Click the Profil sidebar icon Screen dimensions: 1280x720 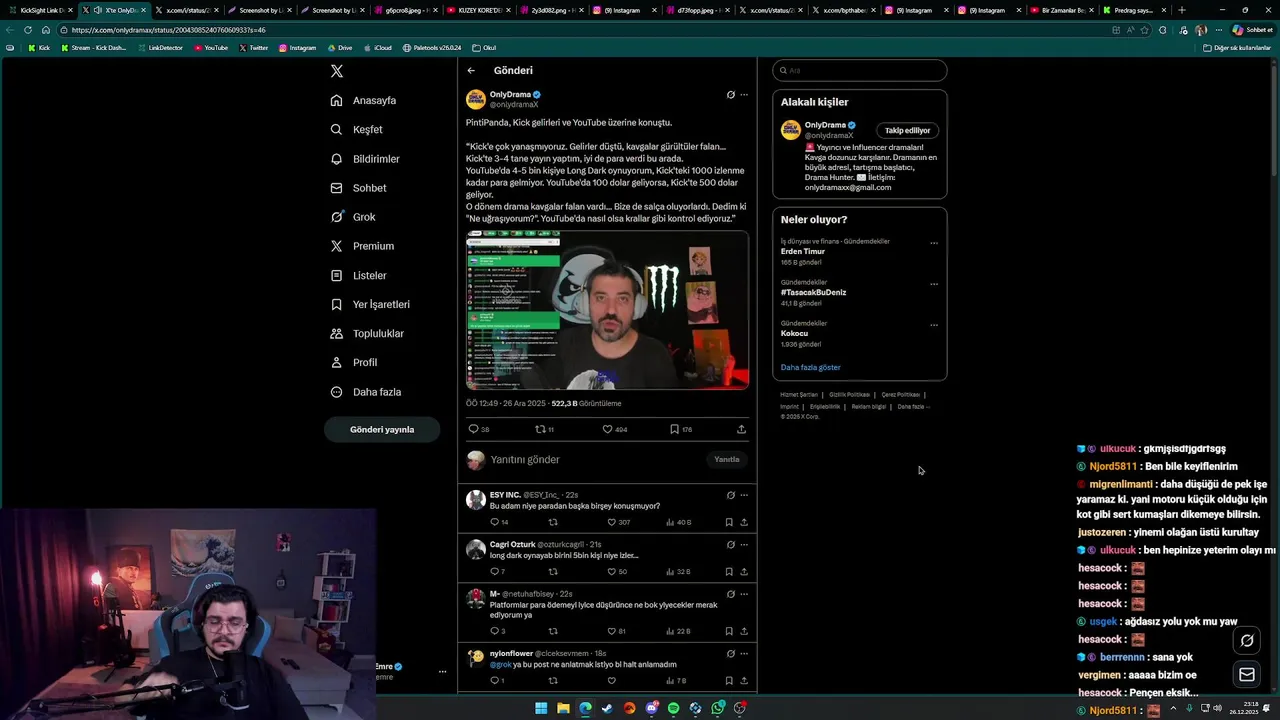[337, 362]
